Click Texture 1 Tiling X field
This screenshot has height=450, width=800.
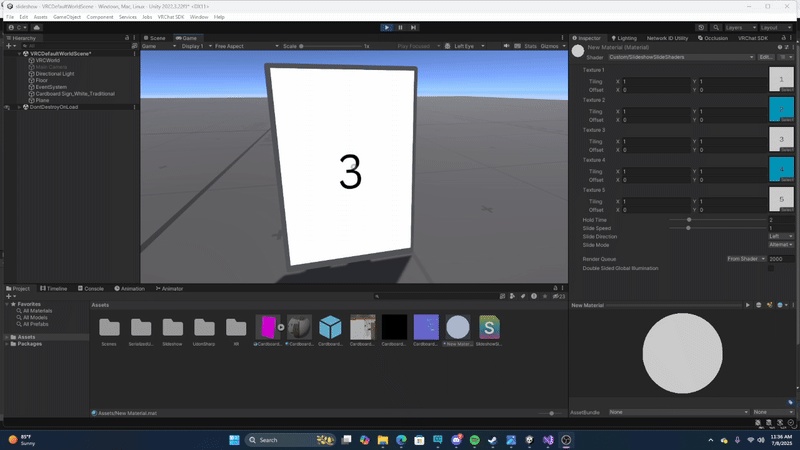click(655, 82)
